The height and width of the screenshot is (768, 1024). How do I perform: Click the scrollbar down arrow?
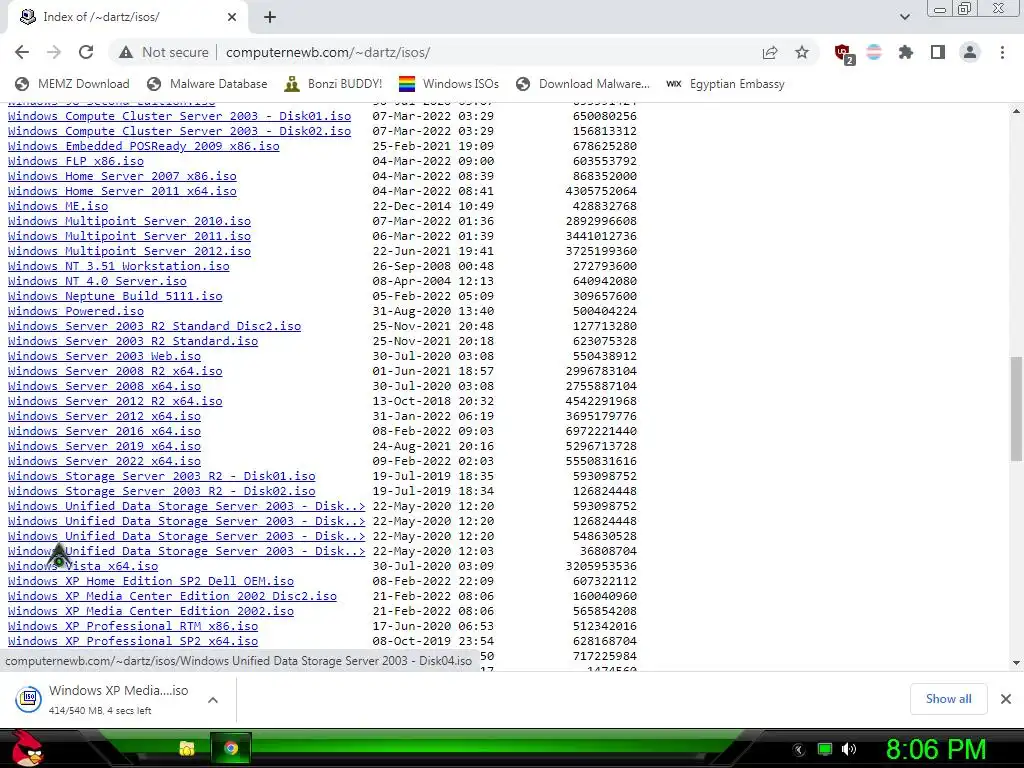1016,663
